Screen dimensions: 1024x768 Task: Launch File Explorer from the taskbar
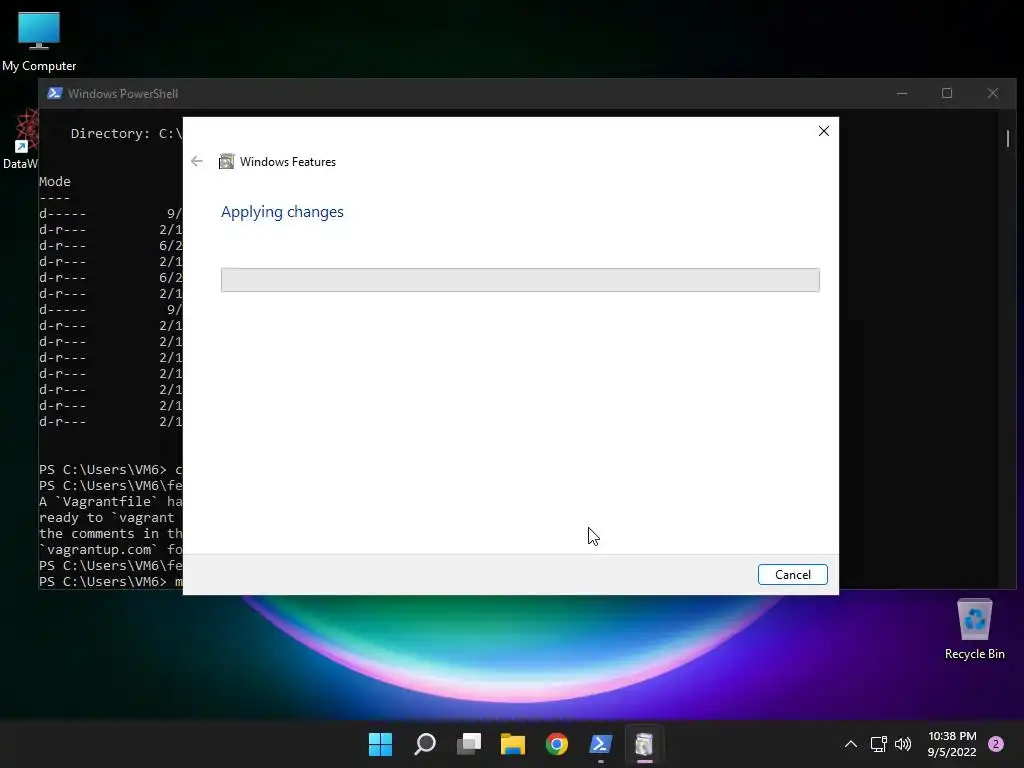(x=513, y=744)
